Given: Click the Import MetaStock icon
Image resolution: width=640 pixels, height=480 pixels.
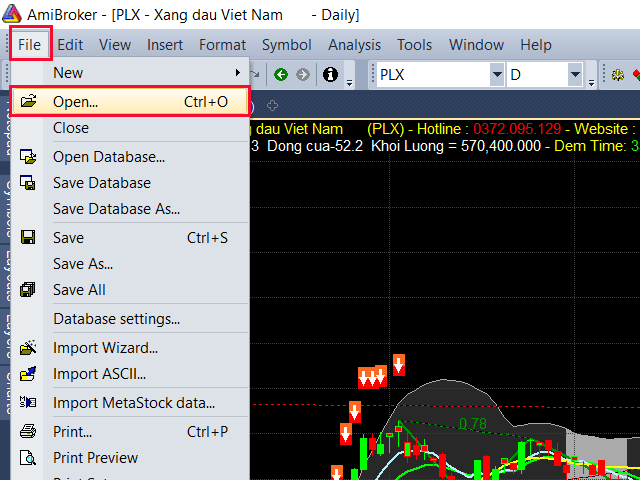Looking at the screenshot, I should click(28, 402).
